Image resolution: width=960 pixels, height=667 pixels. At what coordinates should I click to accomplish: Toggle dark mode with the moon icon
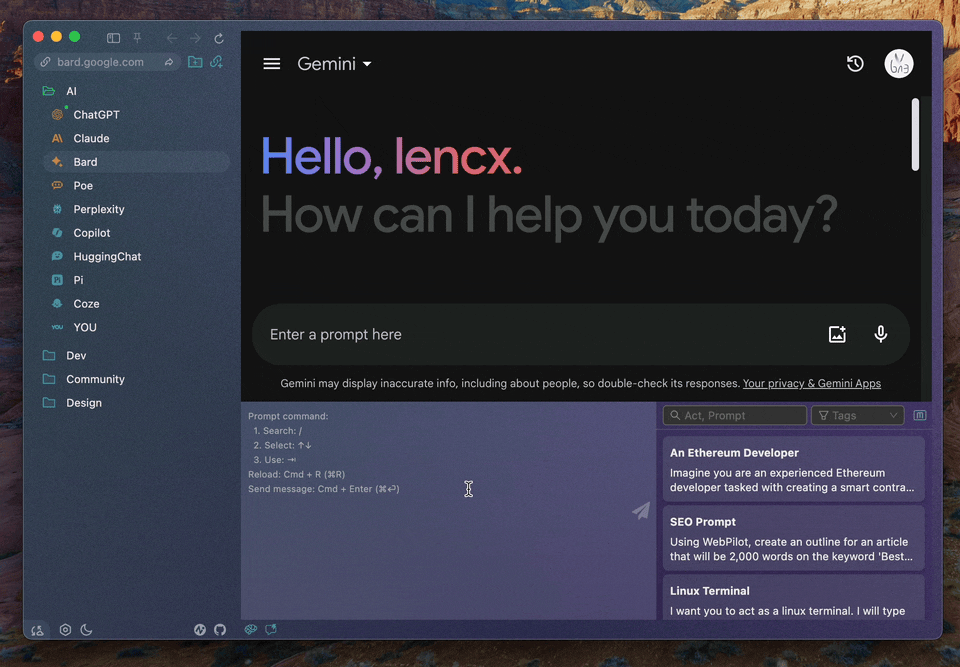tap(86, 630)
